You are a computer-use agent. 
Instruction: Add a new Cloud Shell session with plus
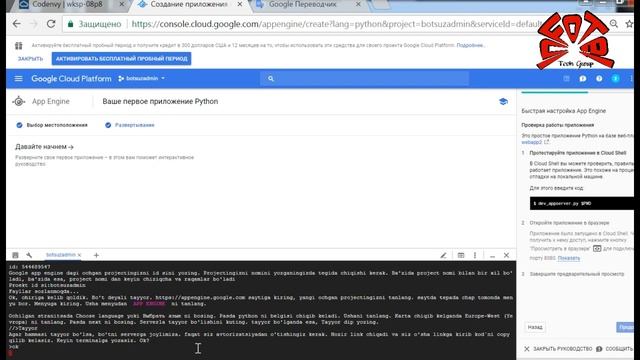[96, 255]
